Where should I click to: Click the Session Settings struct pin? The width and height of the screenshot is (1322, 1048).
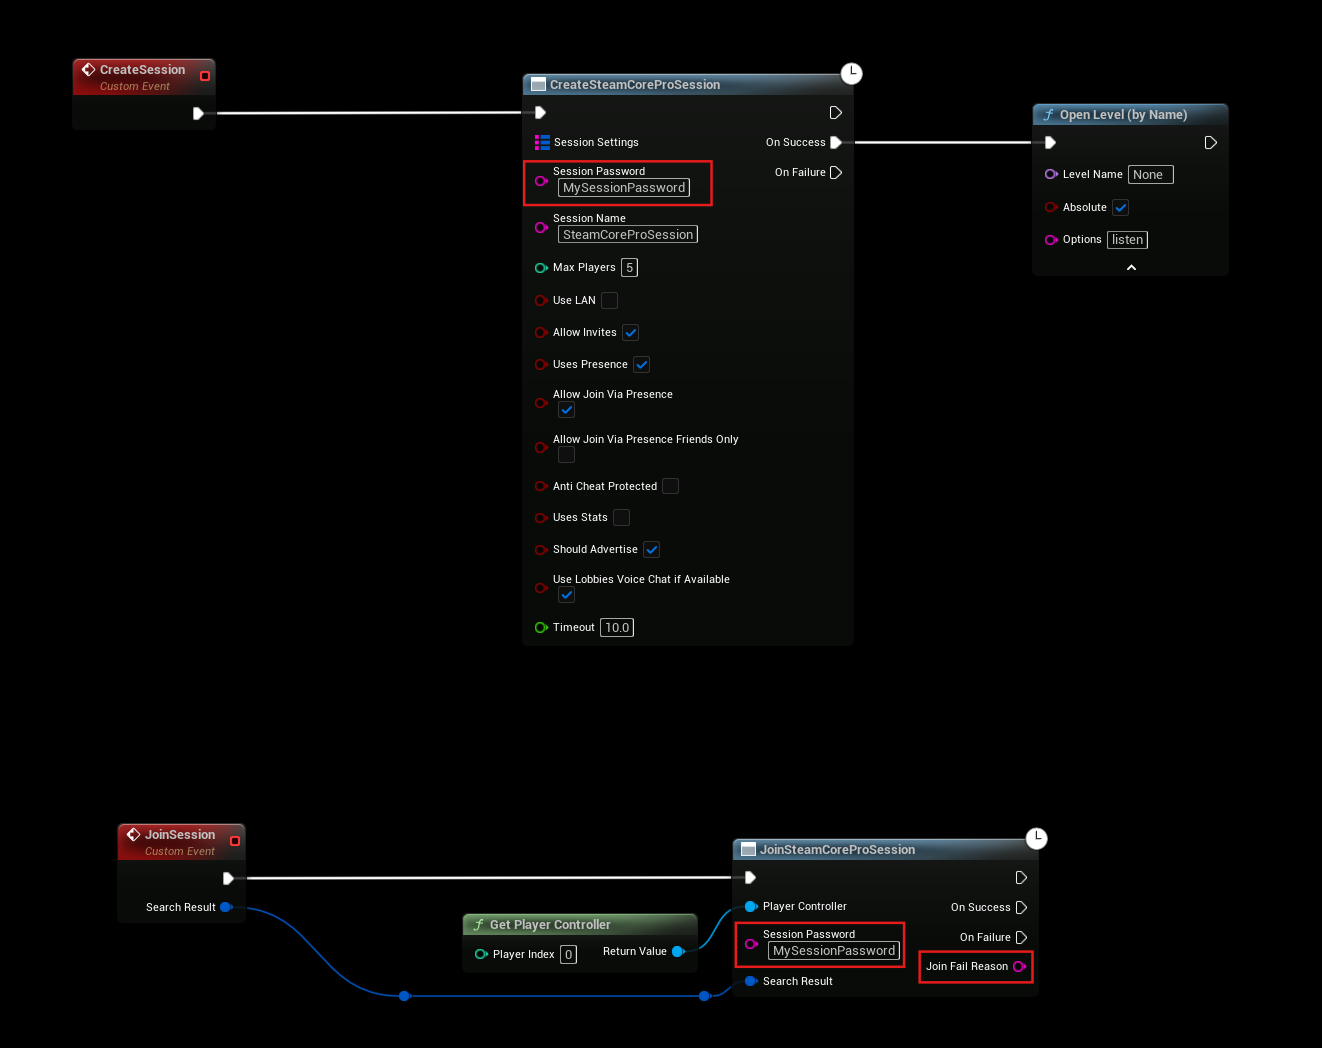coord(542,142)
